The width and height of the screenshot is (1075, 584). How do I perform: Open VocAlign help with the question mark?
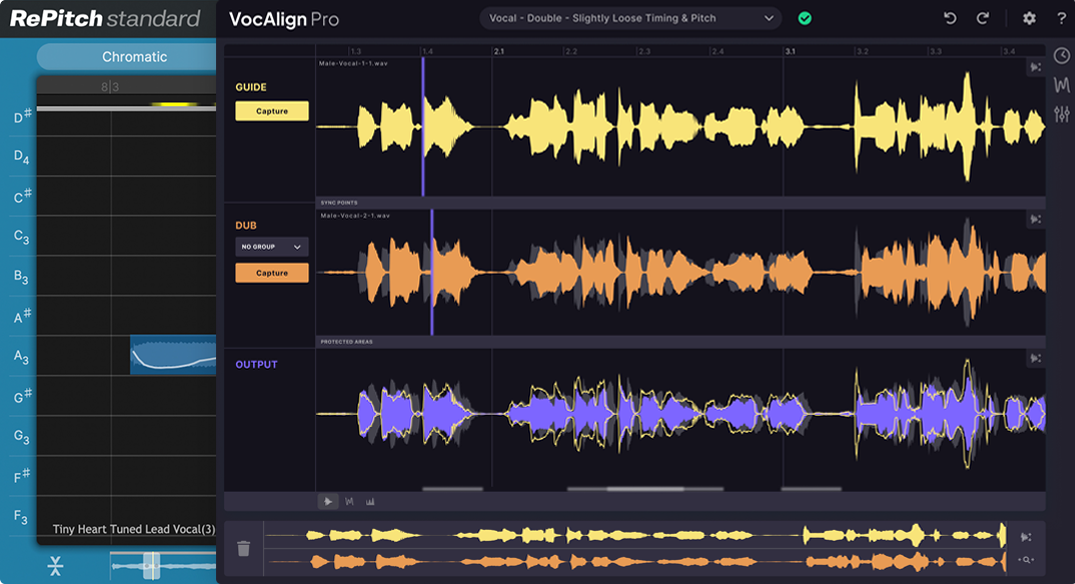pos(1062,17)
